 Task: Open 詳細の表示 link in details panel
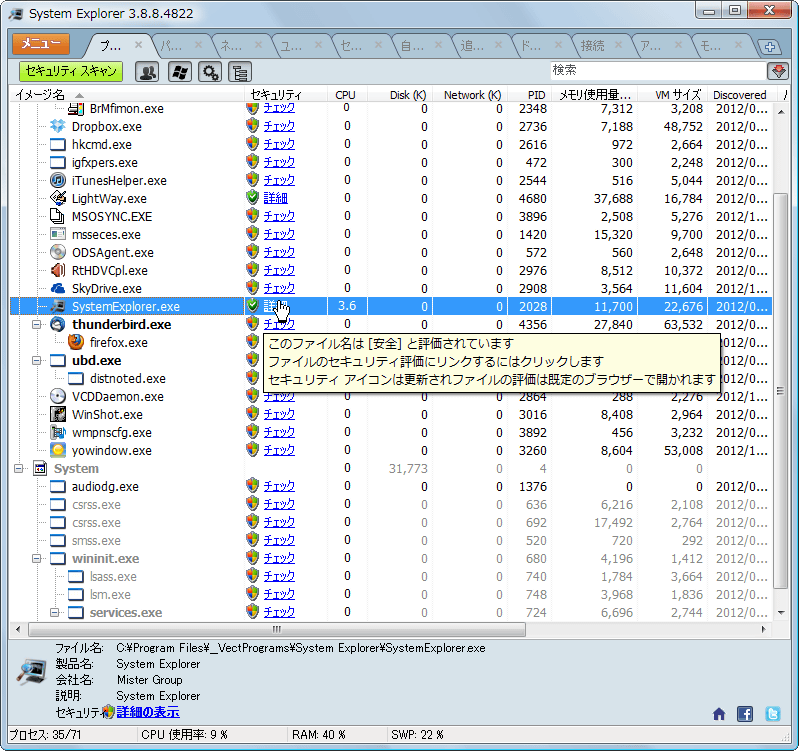pos(148,712)
